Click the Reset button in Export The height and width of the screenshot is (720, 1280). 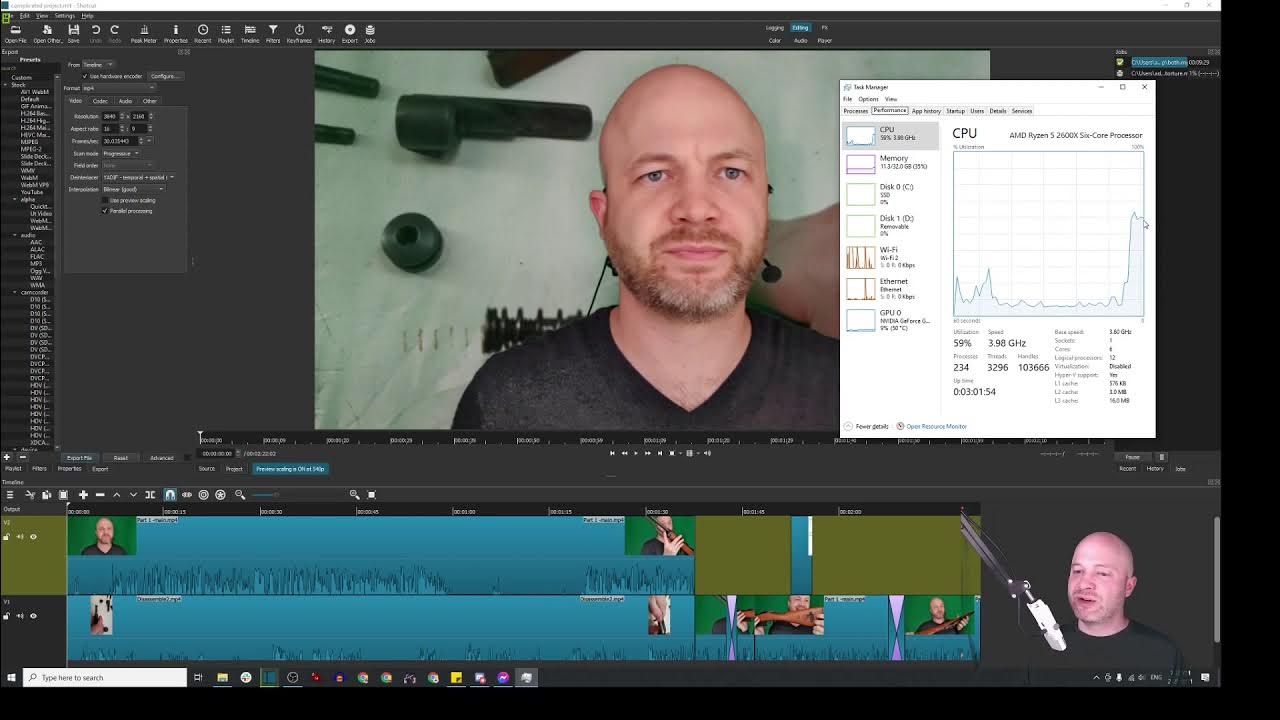pyautogui.click(x=120, y=458)
